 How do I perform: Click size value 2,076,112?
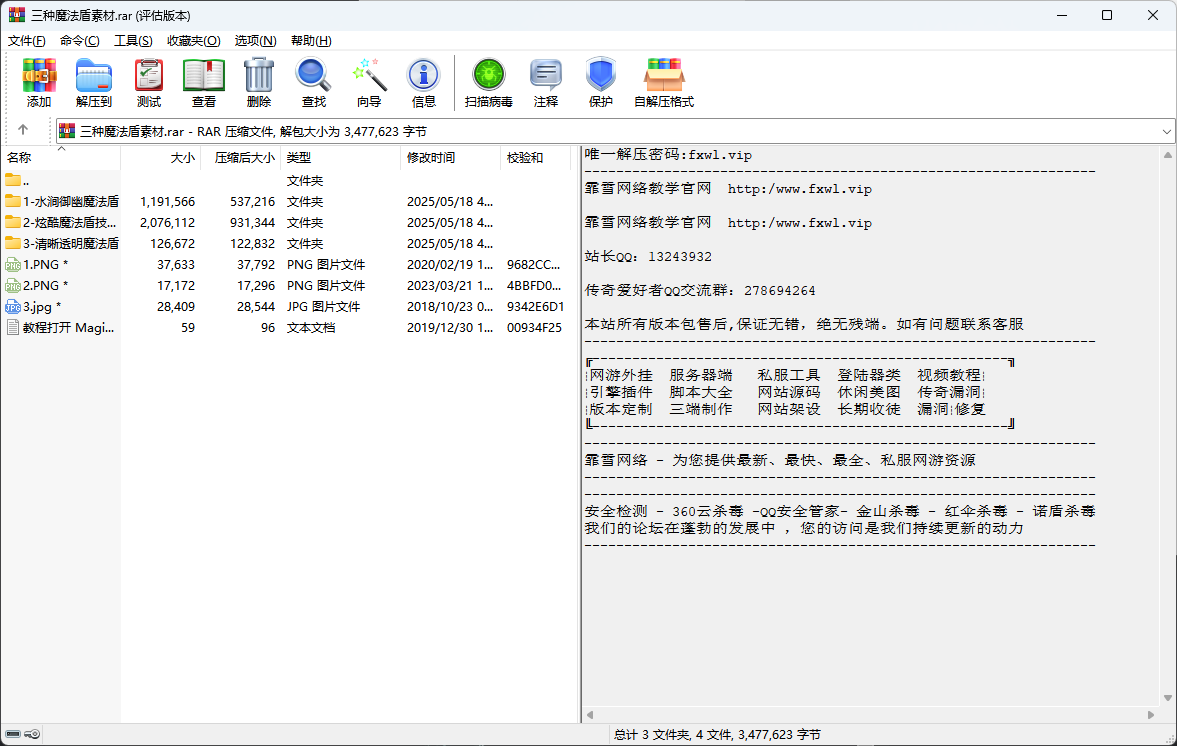(x=167, y=222)
